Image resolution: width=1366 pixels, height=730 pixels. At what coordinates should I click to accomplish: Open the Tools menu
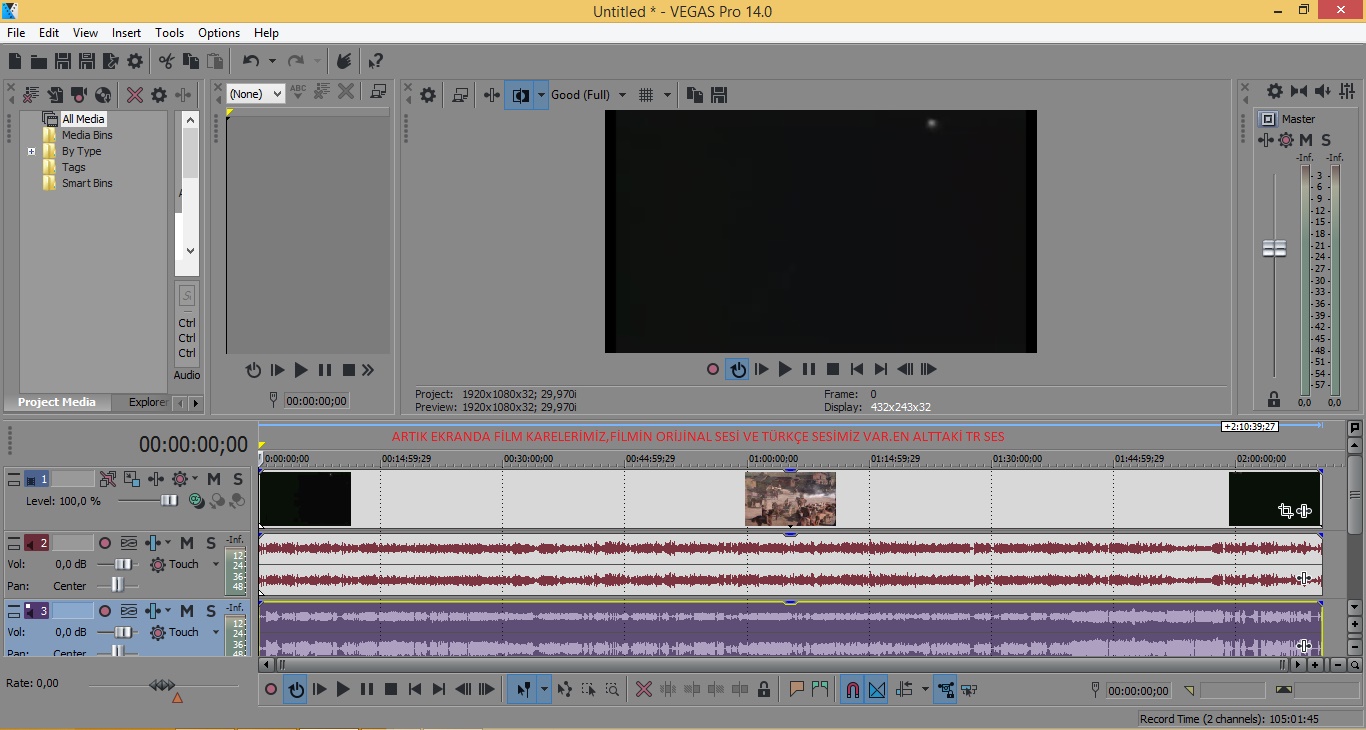point(169,33)
